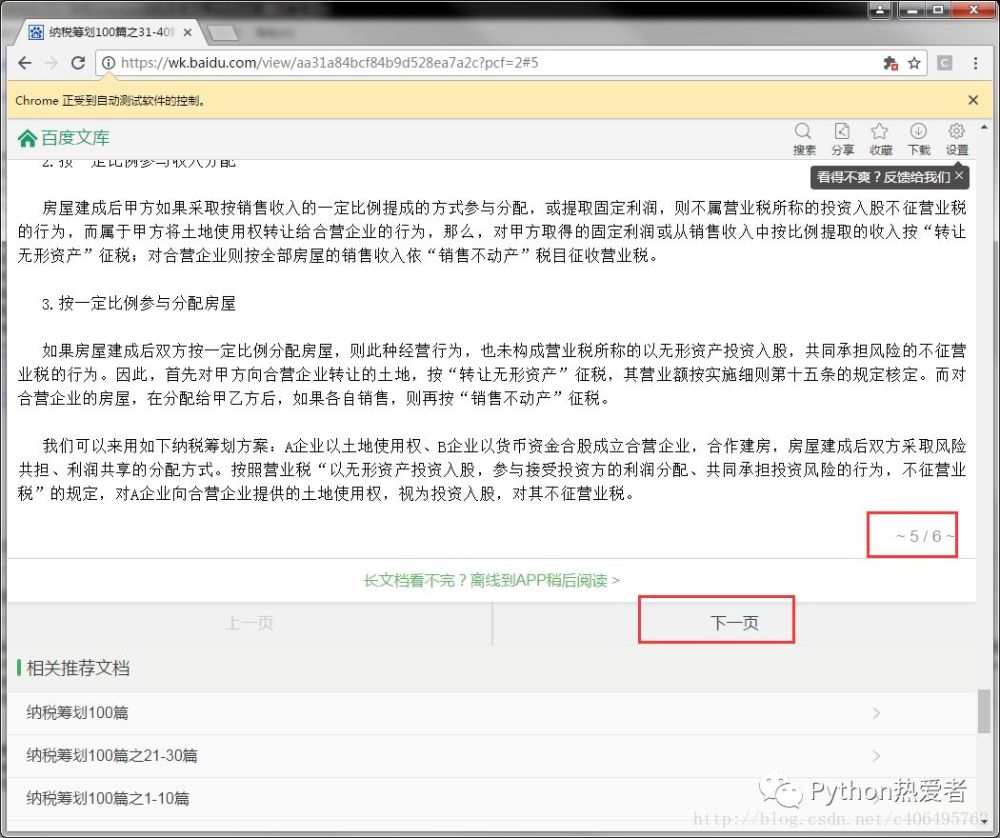Image resolution: width=1000 pixels, height=838 pixels.
Task: Click the 相关推荐文档 heading
Action: [x=78, y=668]
